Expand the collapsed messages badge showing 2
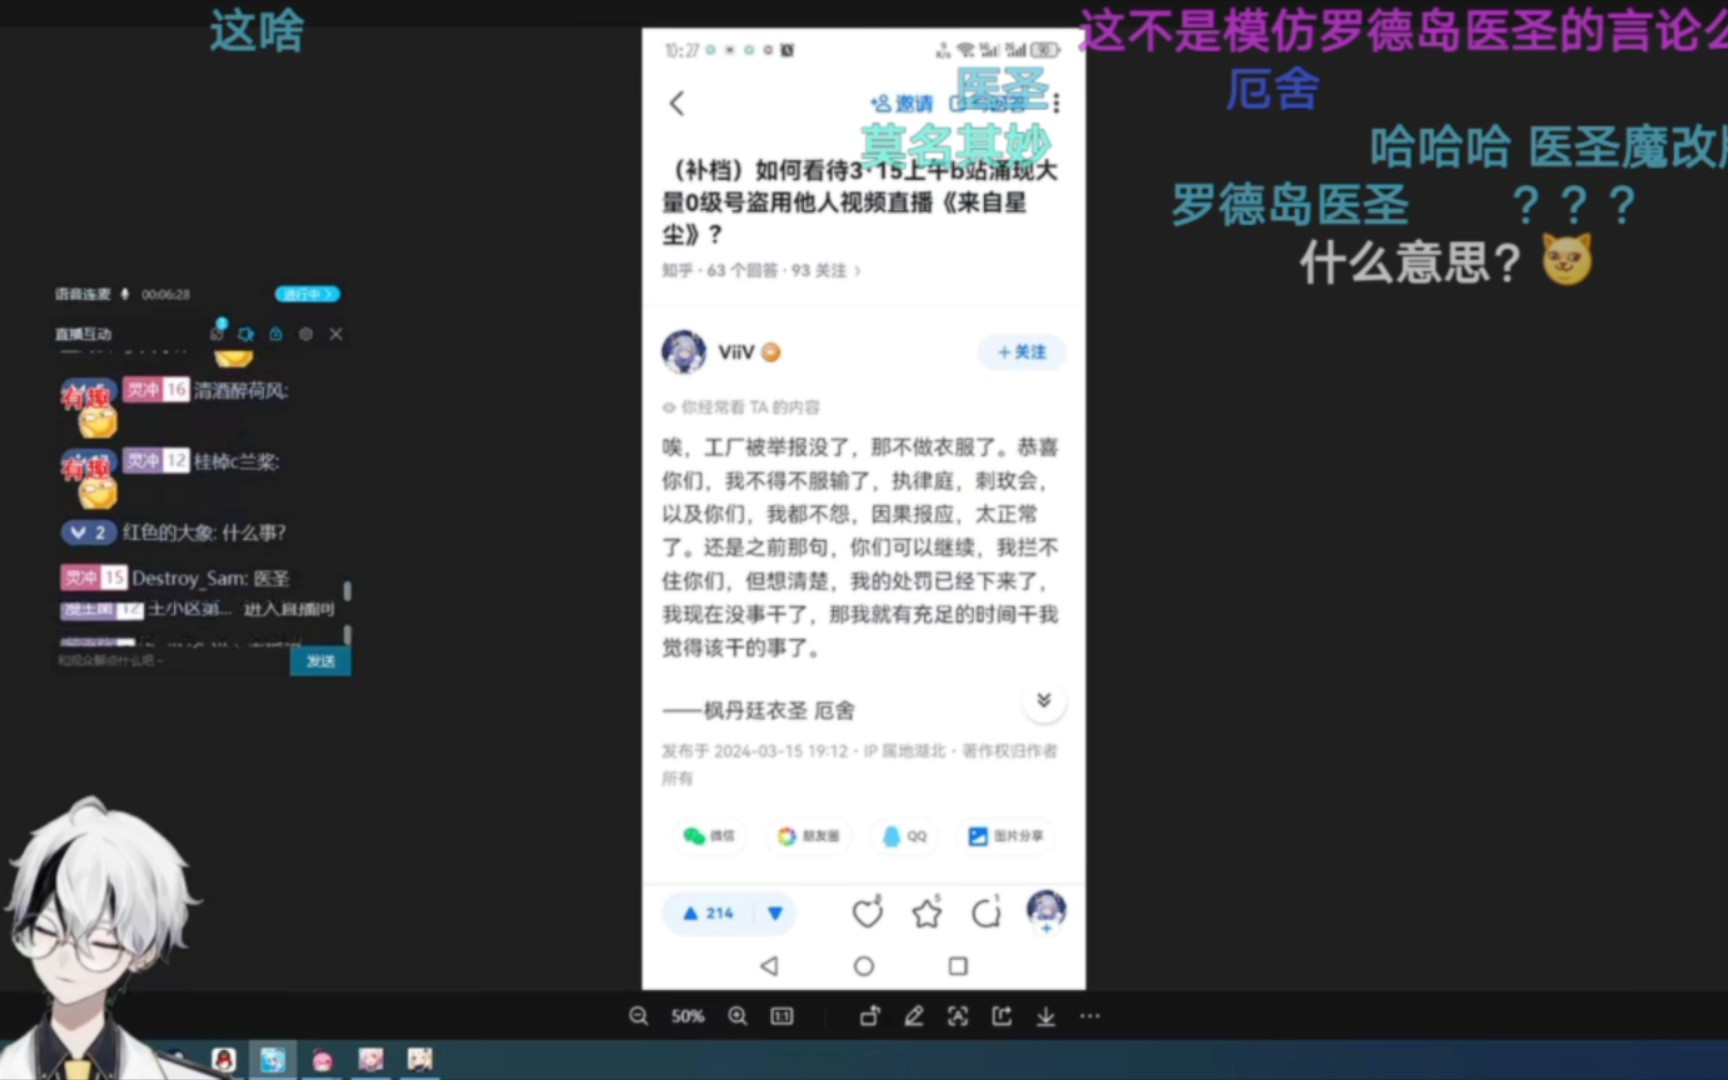 point(88,532)
